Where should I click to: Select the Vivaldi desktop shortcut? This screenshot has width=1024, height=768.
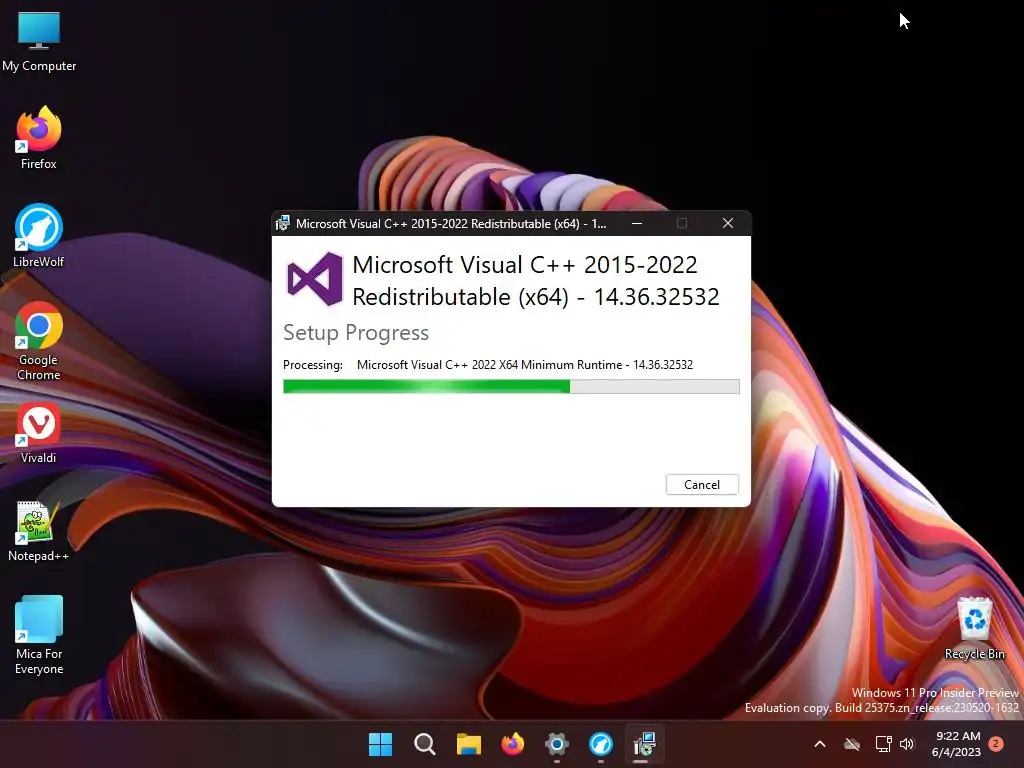[x=39, y=434]
